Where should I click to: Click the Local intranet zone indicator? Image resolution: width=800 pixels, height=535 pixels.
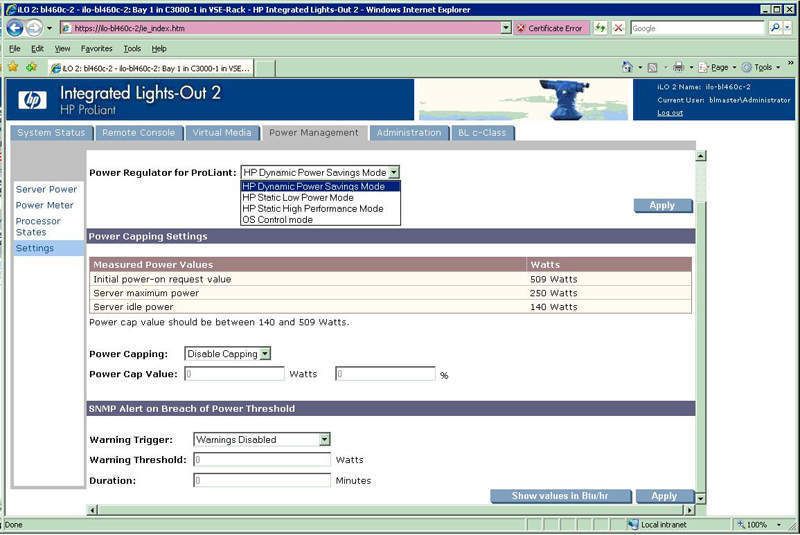click(x=658, y=524)
